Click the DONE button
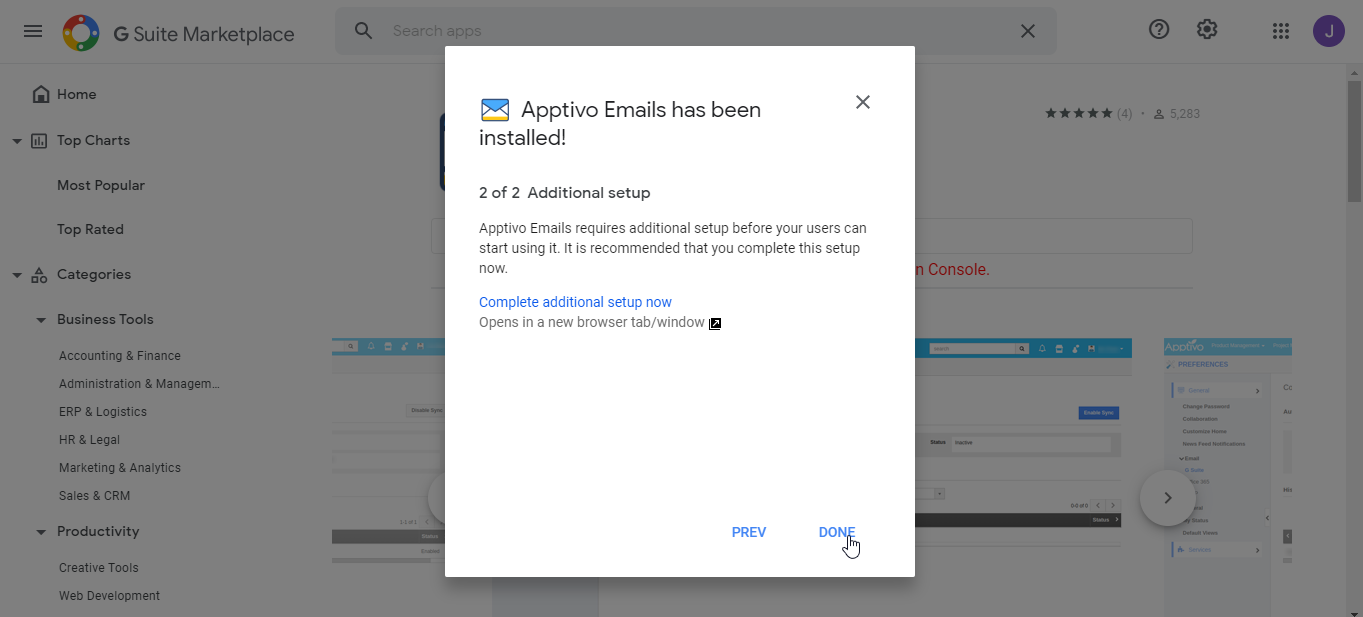 837,532
